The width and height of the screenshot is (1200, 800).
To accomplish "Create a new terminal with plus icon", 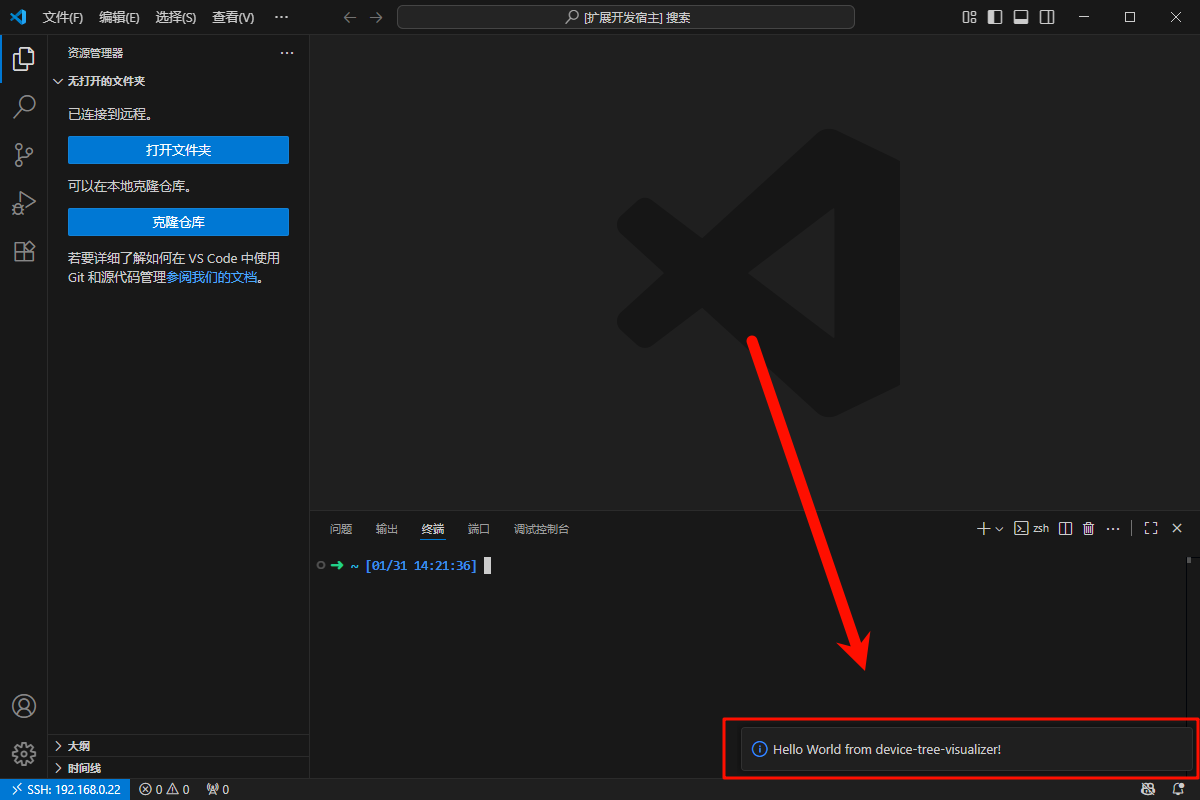I will click(x=983, y=528).
